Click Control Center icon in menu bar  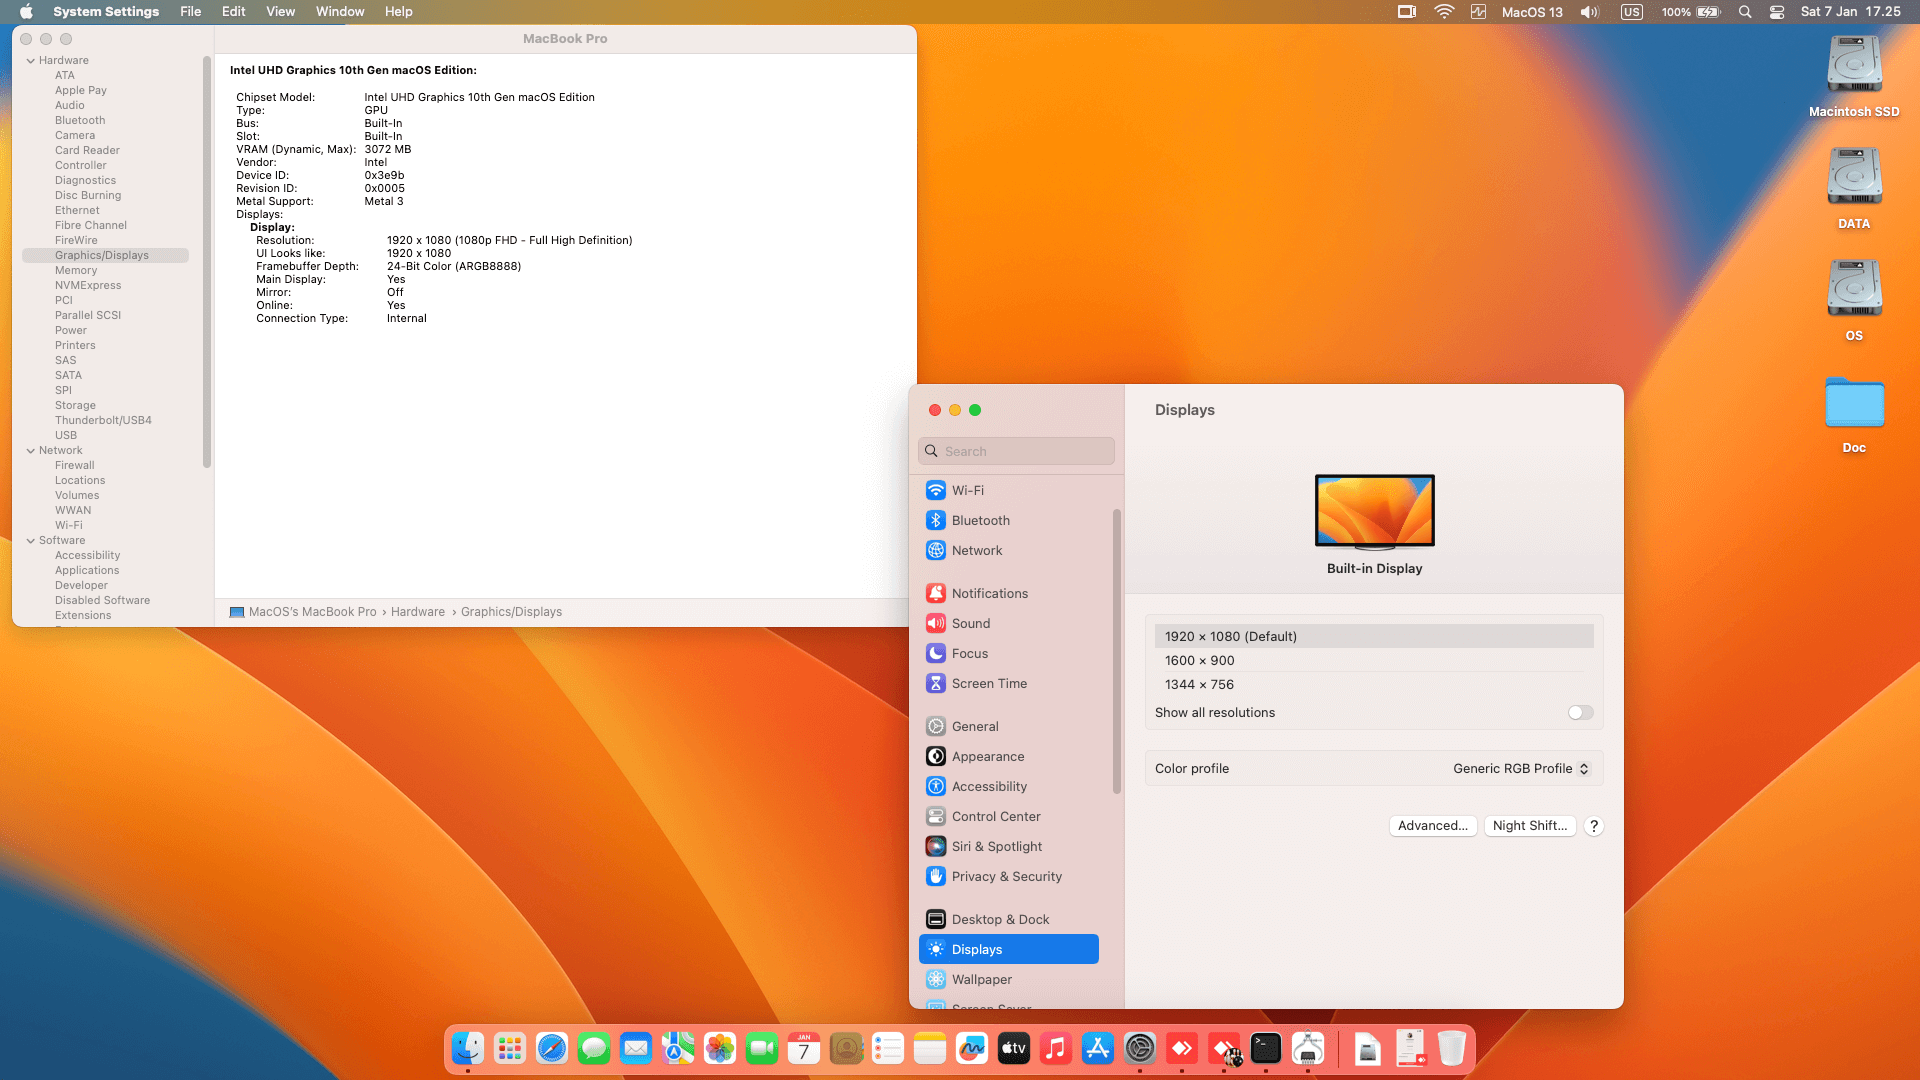pos(1777,12)
